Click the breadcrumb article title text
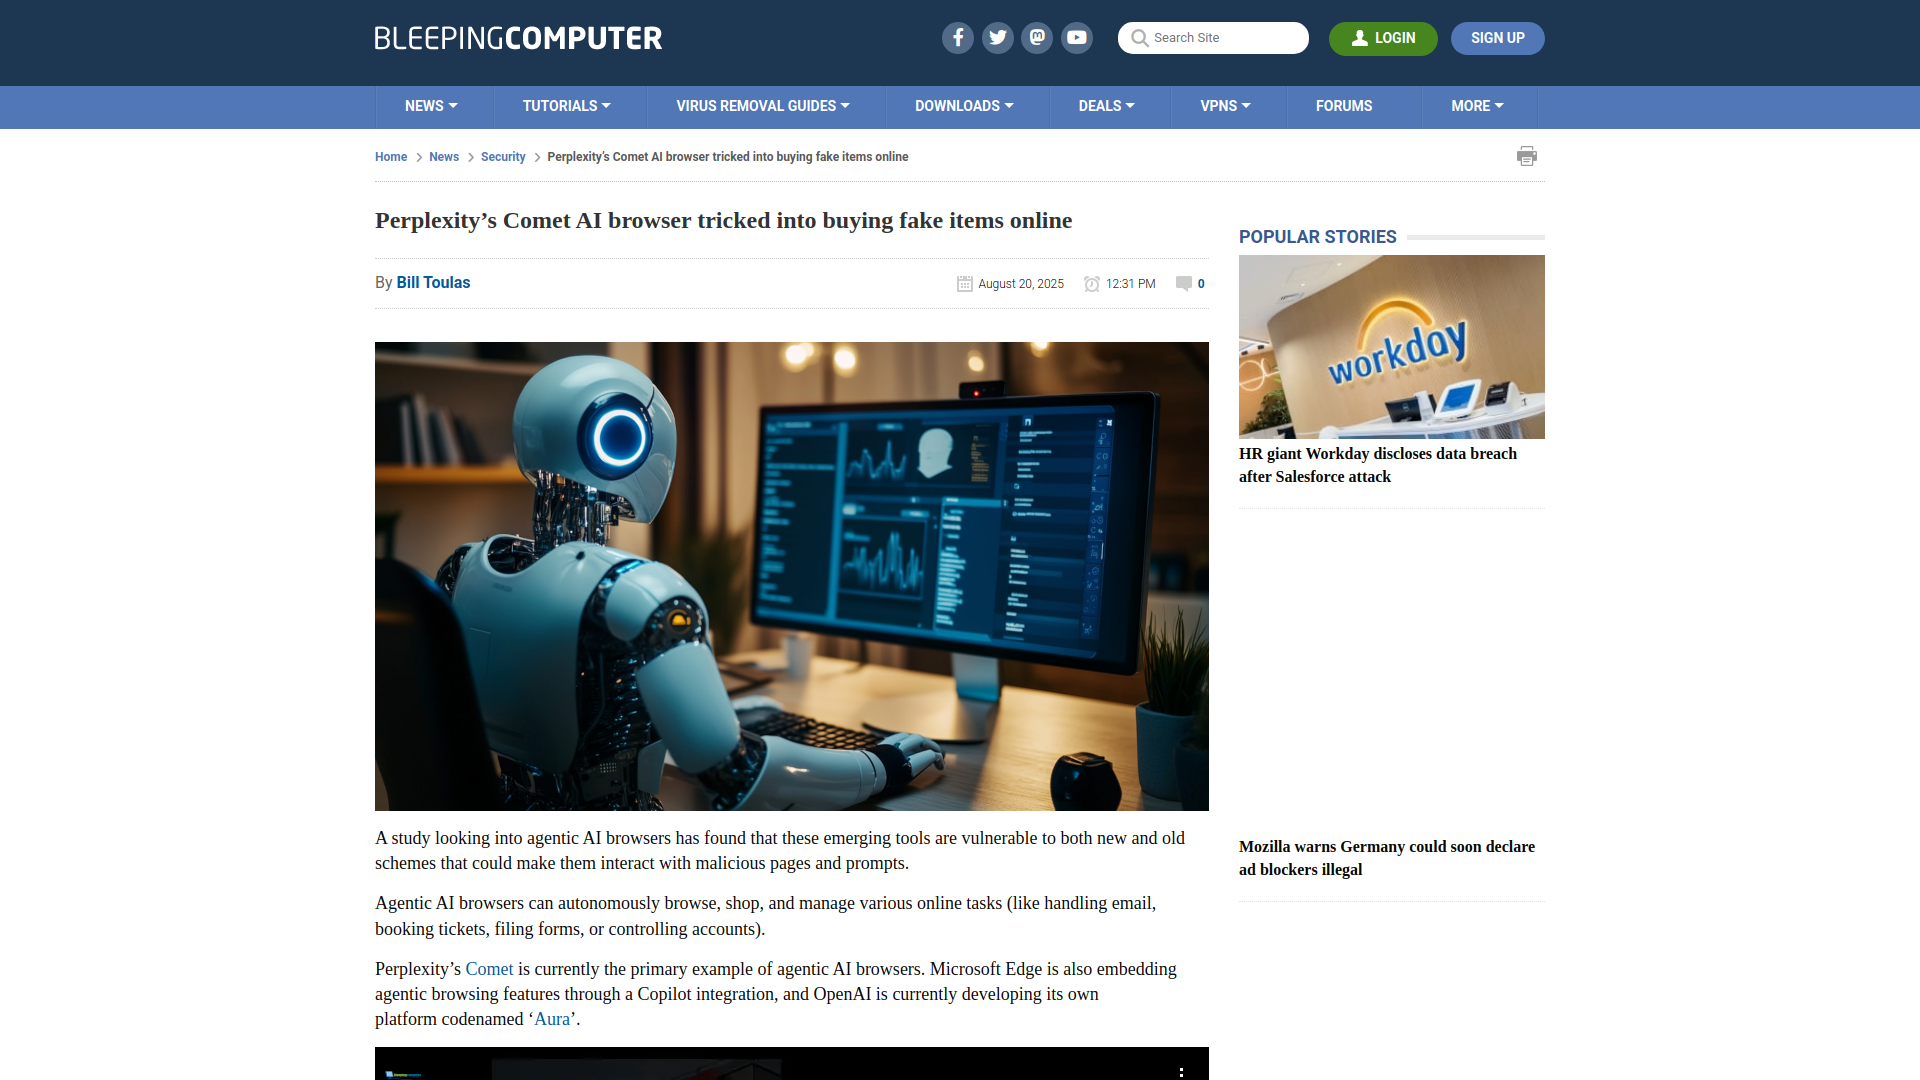The width and height of the screenshot is (1920, 1080). [728, 157]
